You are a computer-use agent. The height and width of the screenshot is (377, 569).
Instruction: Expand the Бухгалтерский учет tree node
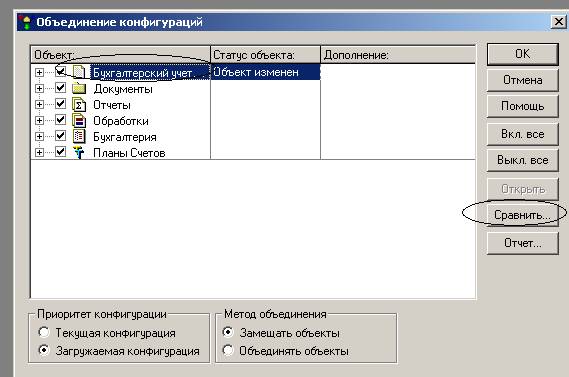click(39, 72)
